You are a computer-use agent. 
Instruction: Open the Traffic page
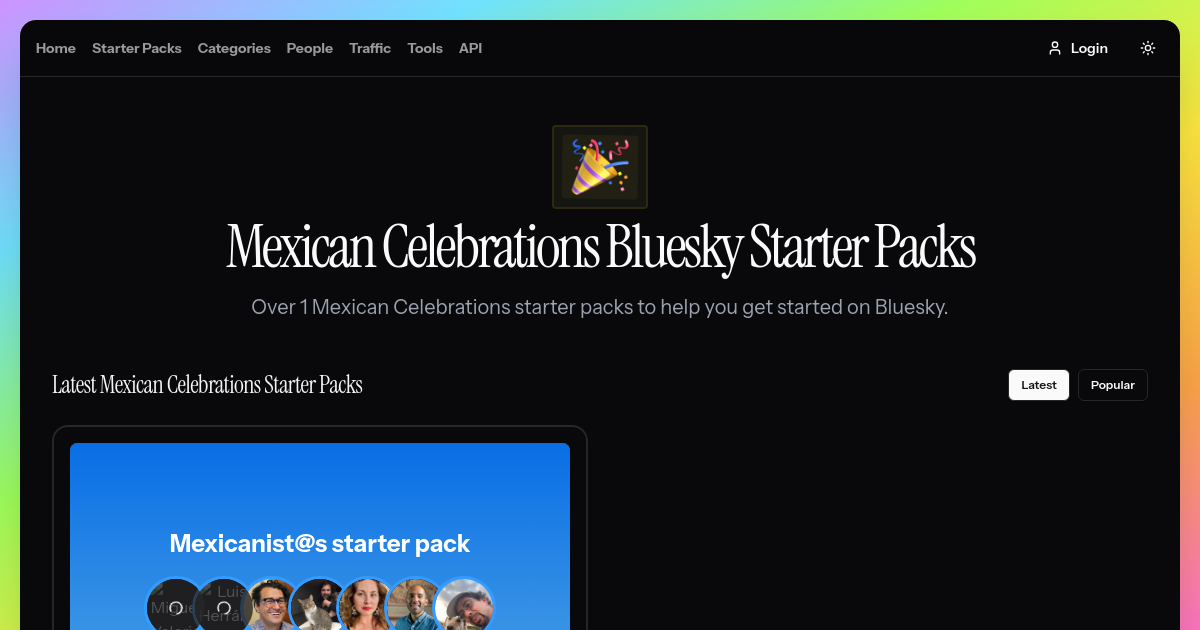pos(370,48)
